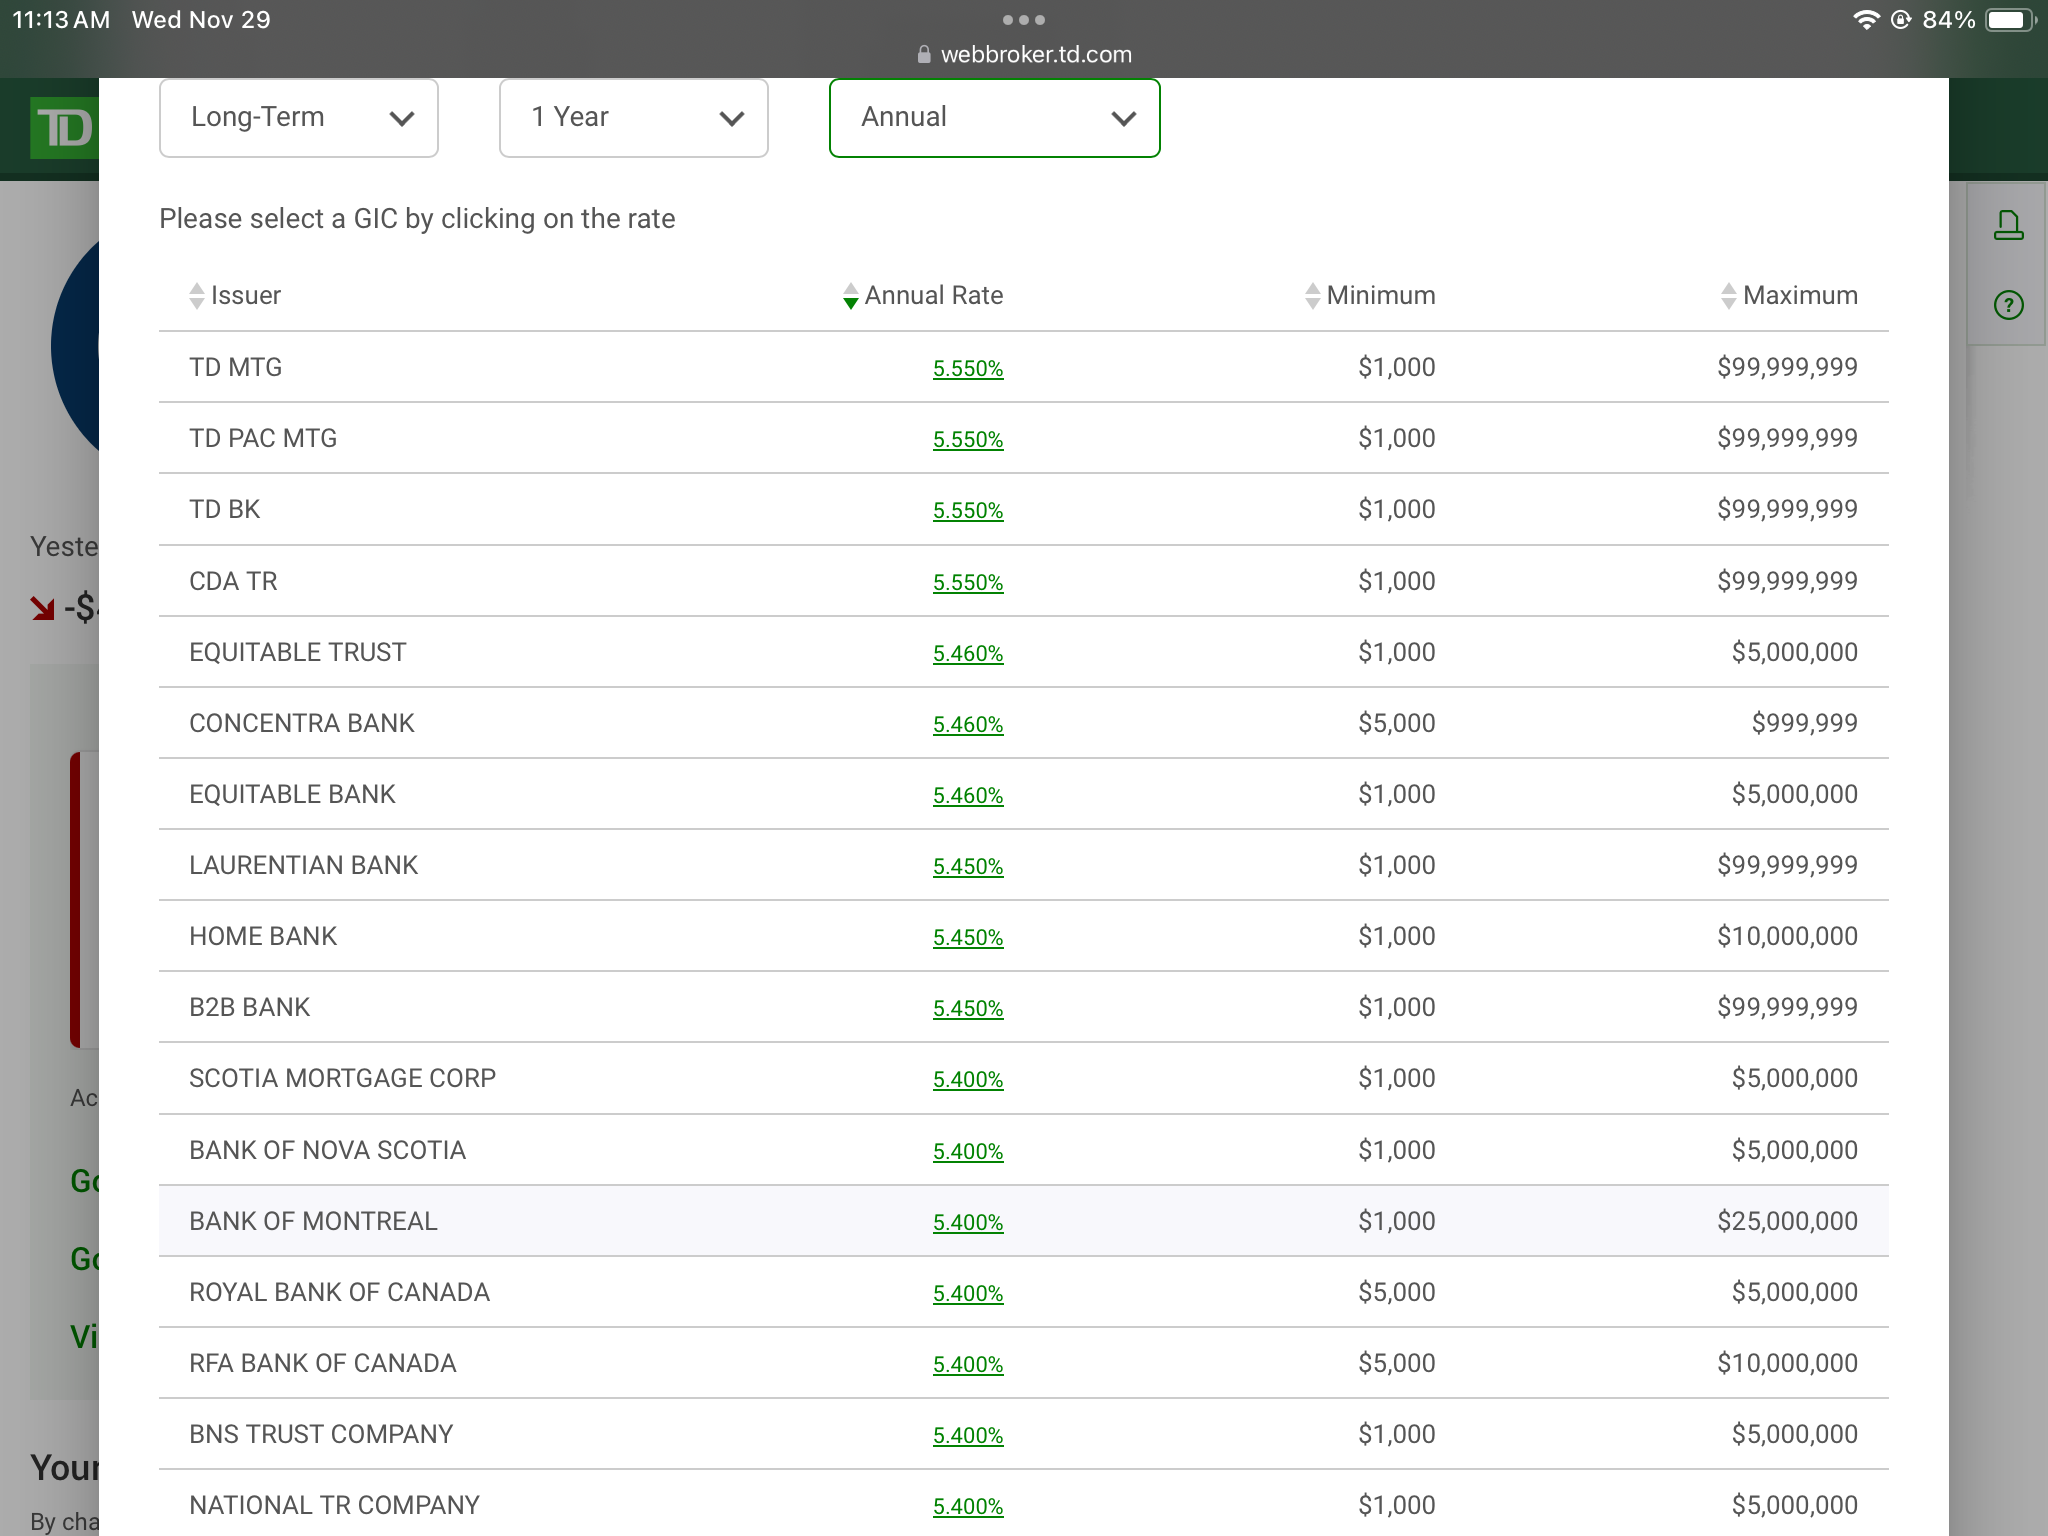Click the 'Maximum' column header text
This screenshot has width=2048, height=1536.
1800,296
